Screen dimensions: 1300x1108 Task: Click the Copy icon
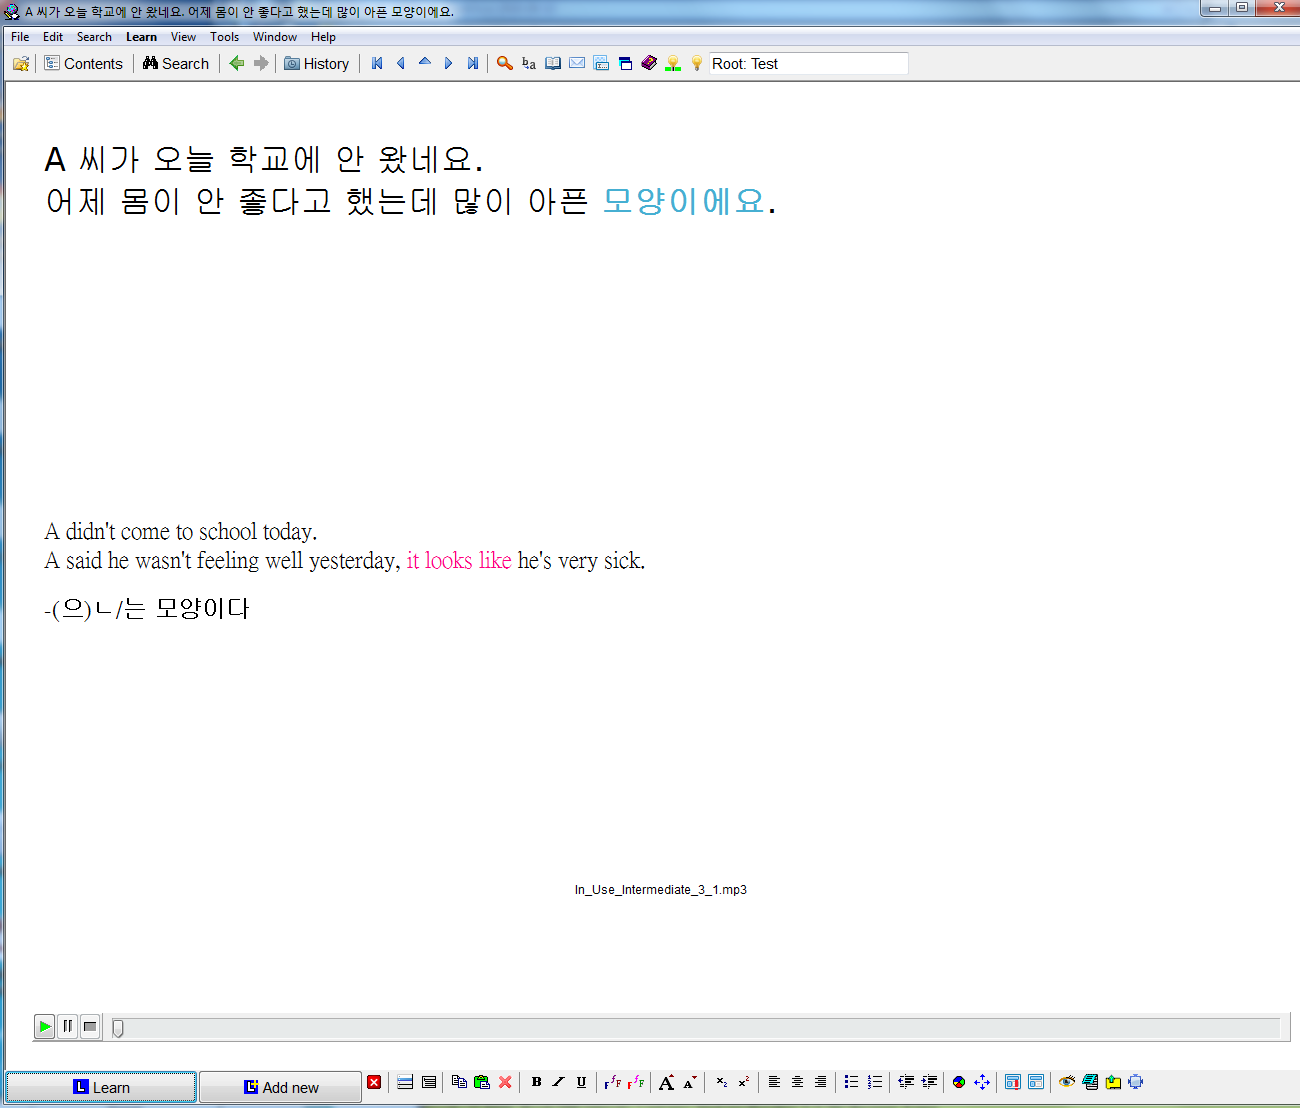pyautogui.click(x=459, y=1082)
